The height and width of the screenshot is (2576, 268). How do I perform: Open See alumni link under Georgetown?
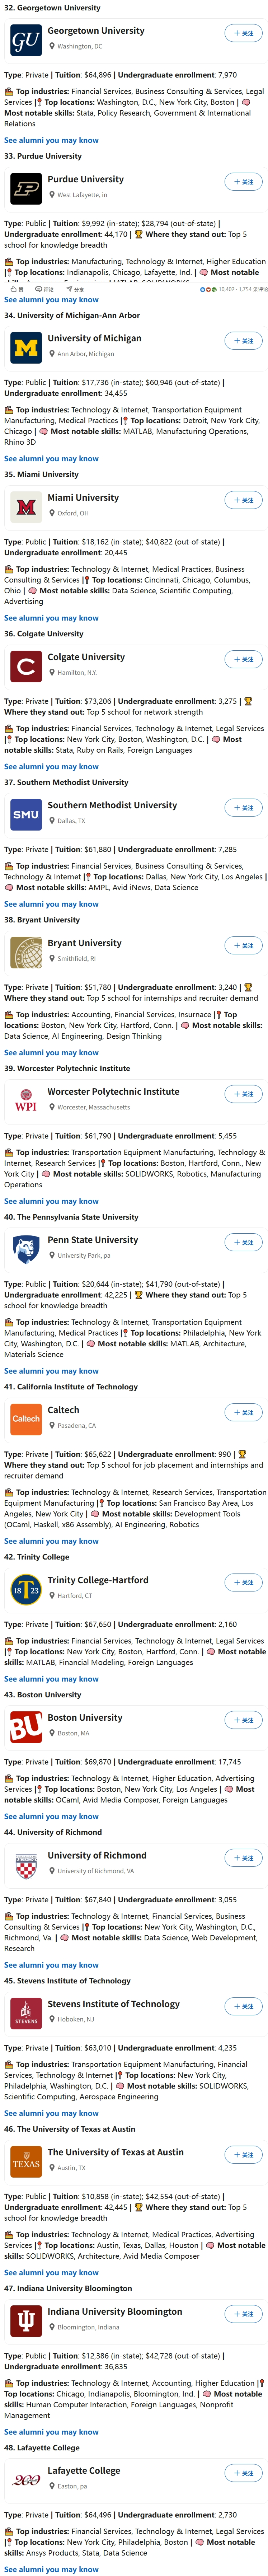pos(51,140)
